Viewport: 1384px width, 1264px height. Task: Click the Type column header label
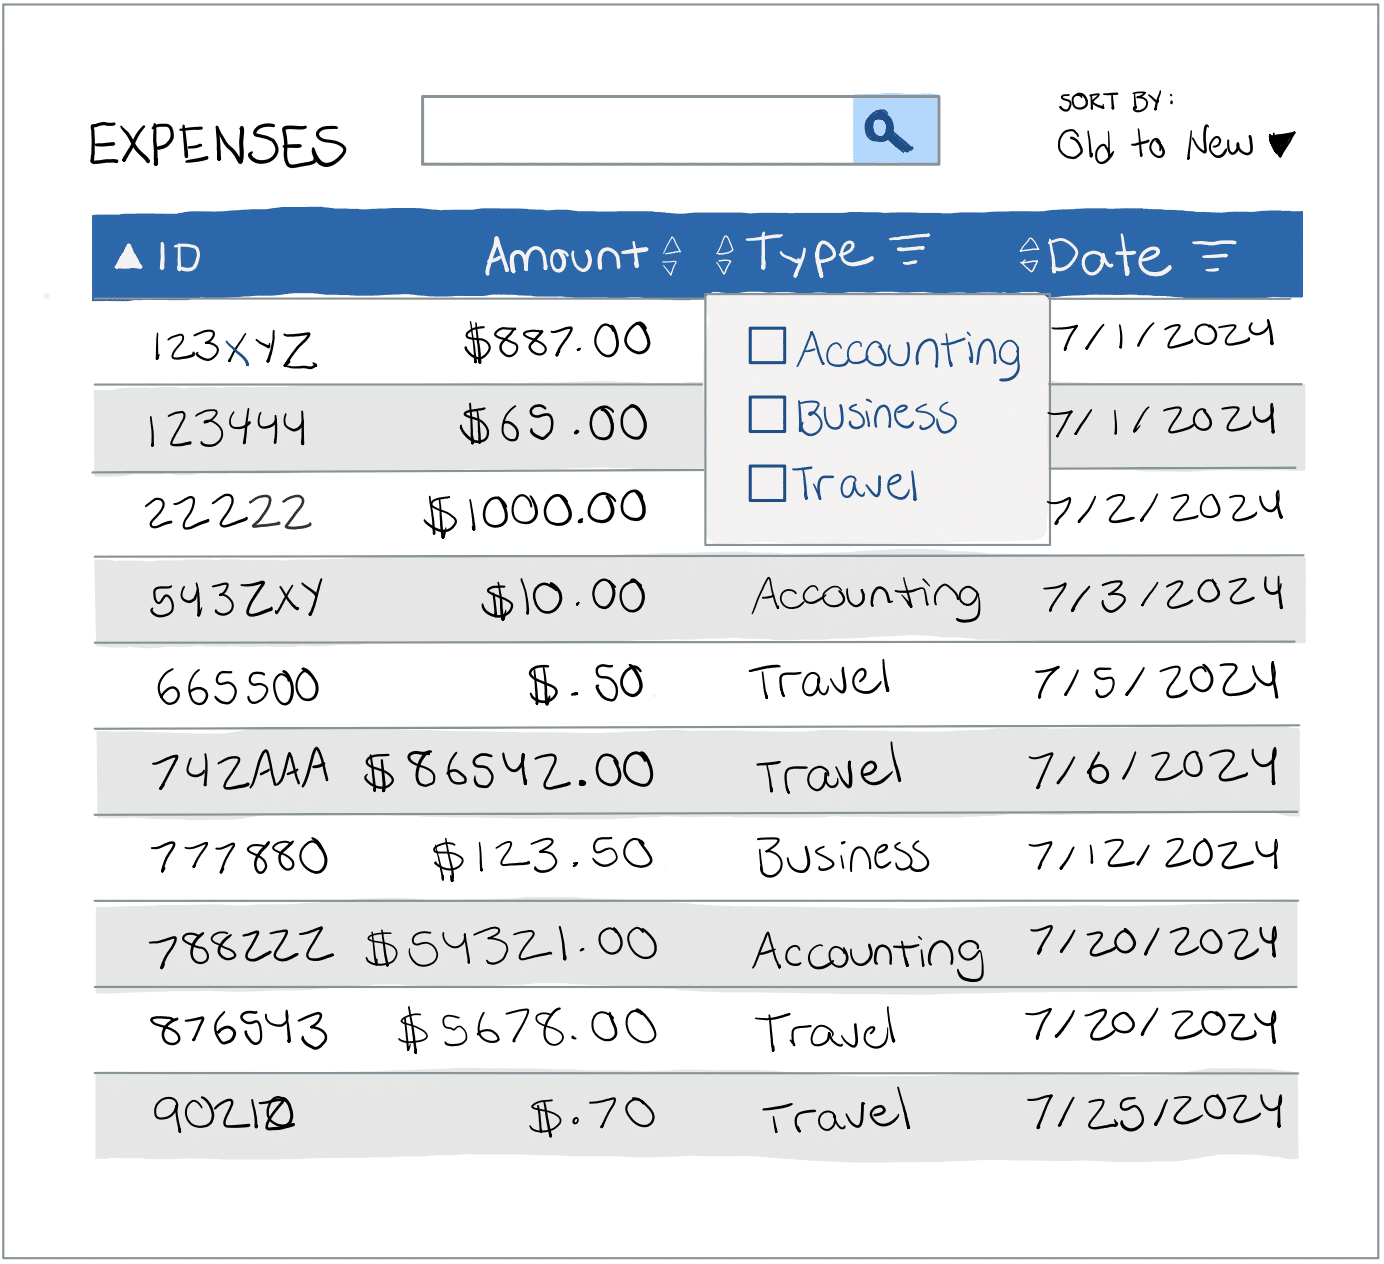(809, 255)
